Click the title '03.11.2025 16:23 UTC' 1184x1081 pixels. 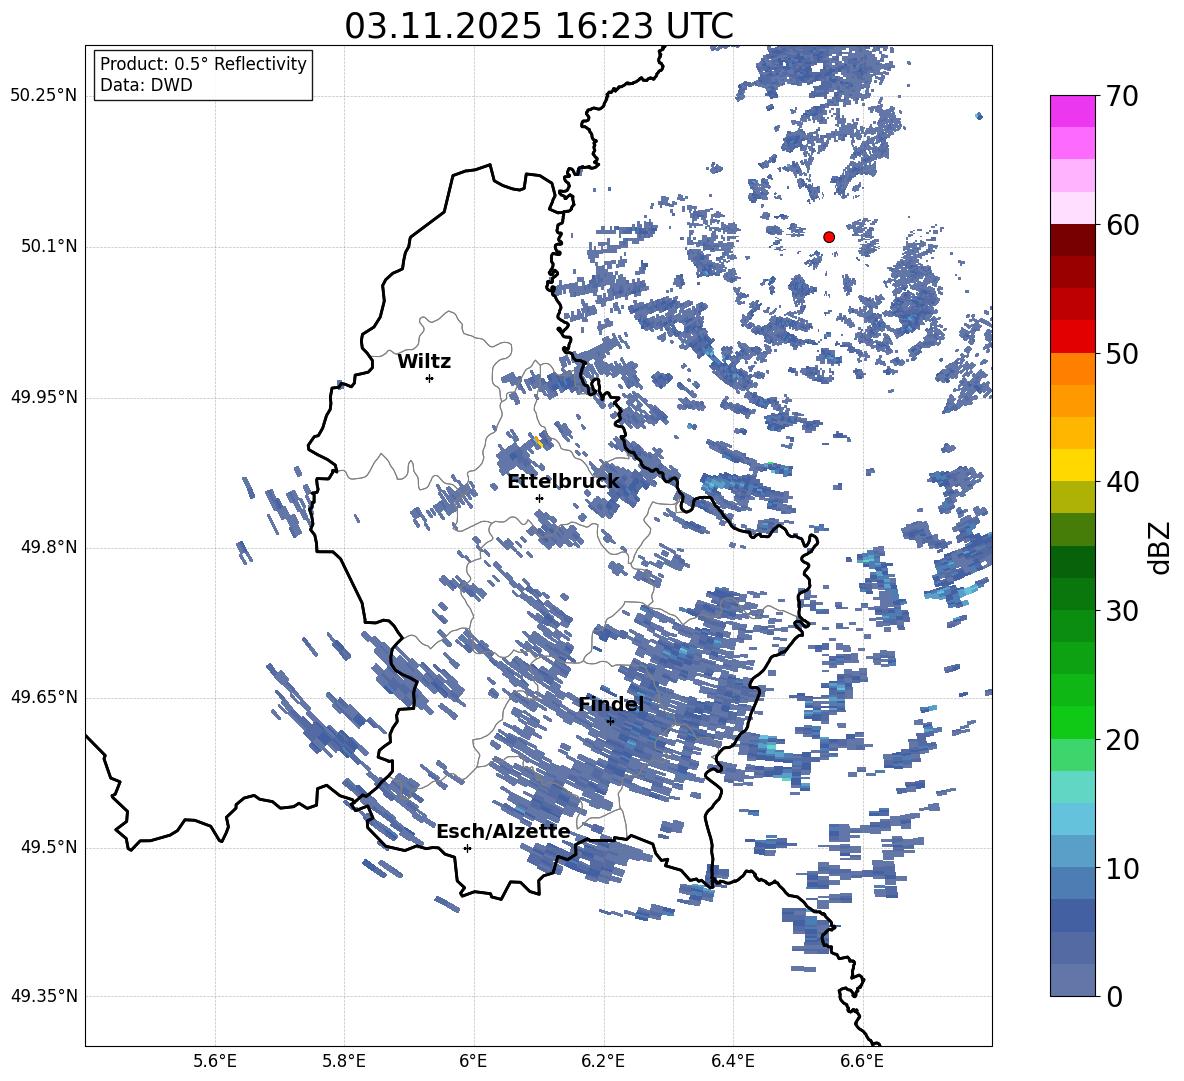[538, 26]
